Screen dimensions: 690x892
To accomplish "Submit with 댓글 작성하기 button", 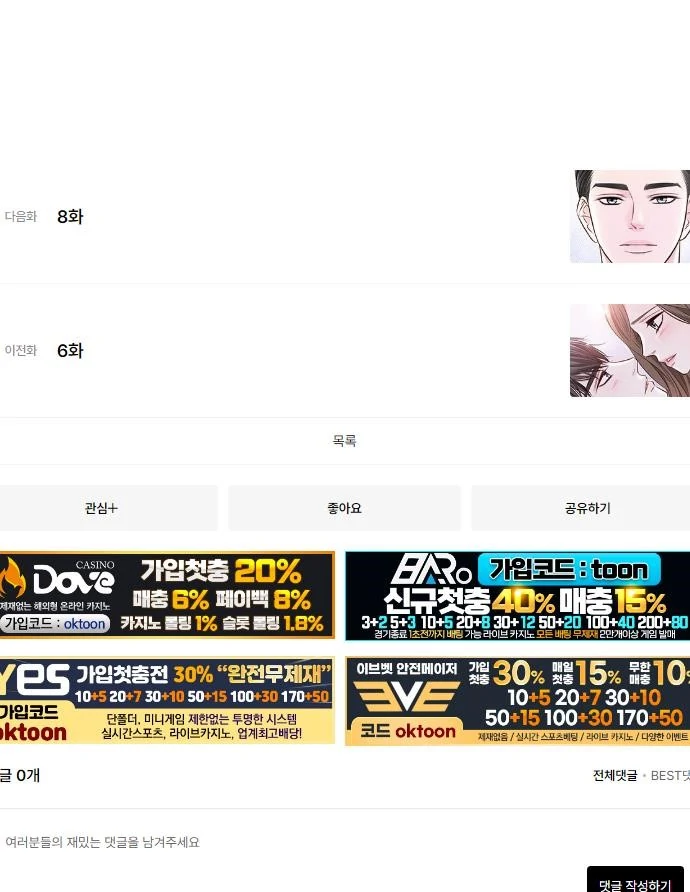I will 636,884.
